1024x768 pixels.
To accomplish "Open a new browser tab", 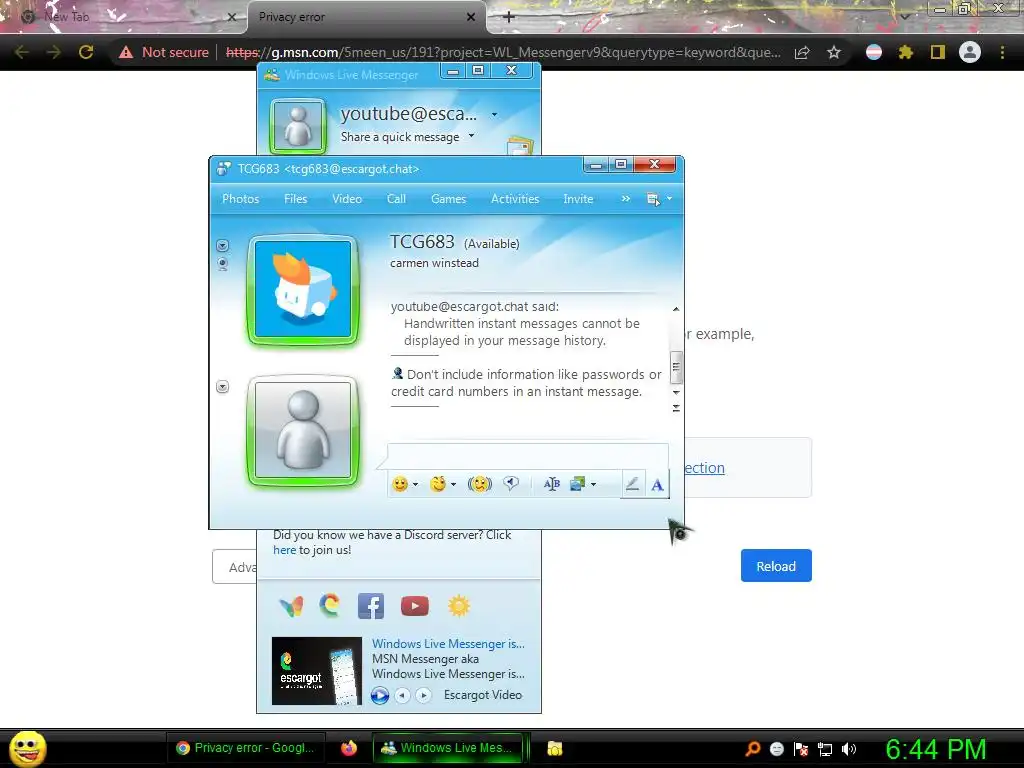I will 509,17.
